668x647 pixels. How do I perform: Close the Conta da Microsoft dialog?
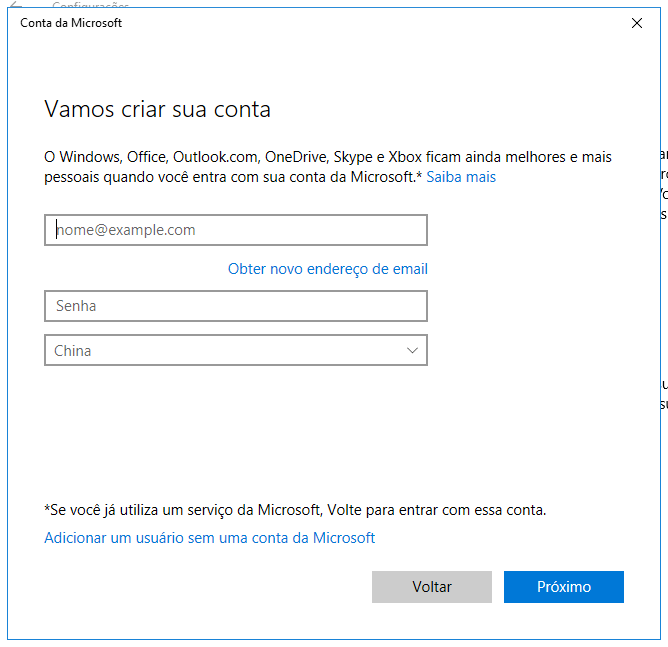tap(637, 23)
